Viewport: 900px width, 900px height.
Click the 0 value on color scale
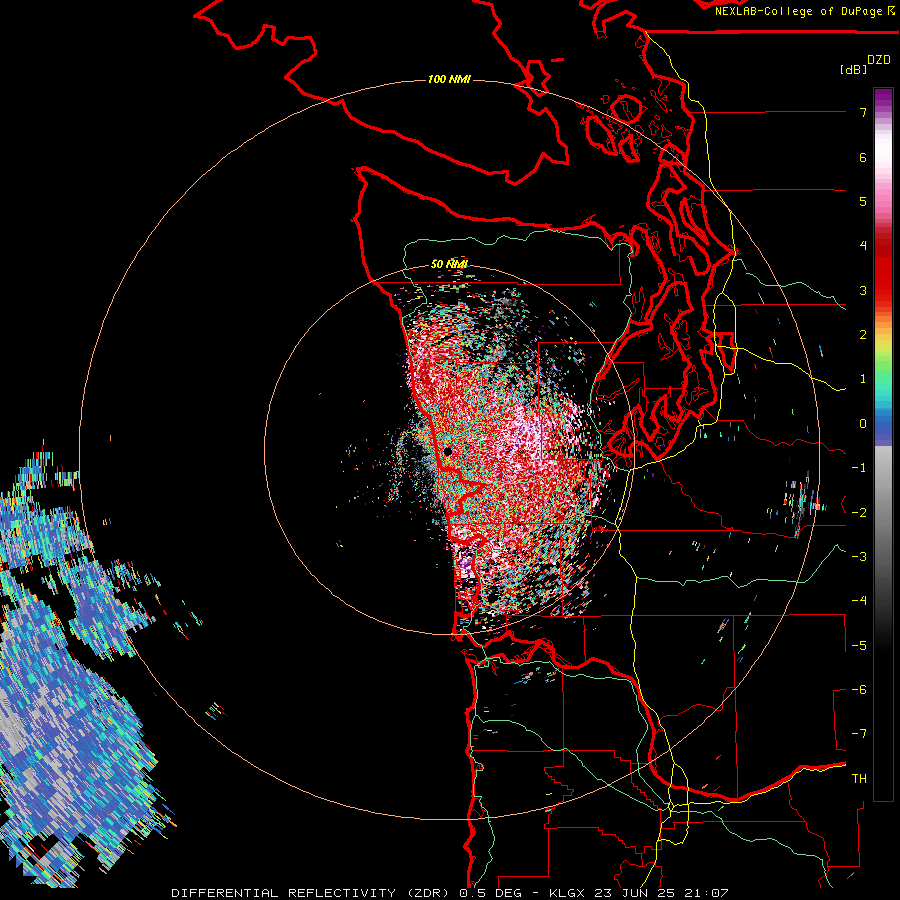(863, 424)
